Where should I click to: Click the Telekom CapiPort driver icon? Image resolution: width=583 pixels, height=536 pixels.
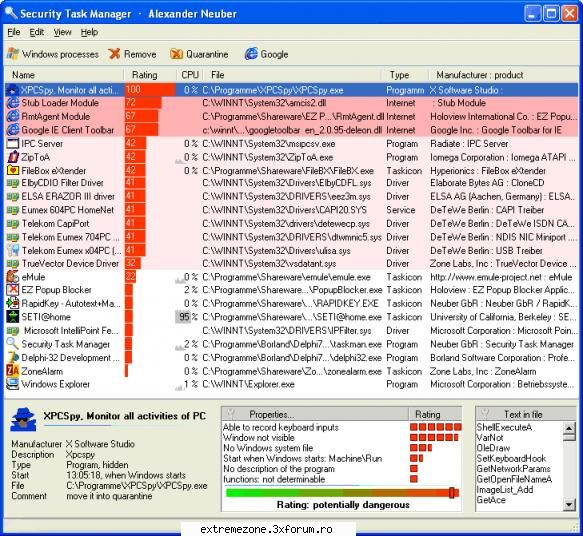click(13, 224)
